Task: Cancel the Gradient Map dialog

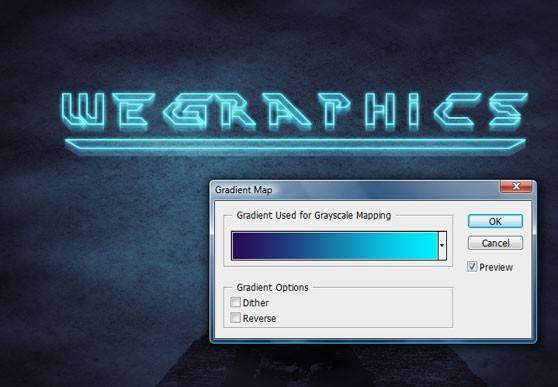Action: [495, 243]
